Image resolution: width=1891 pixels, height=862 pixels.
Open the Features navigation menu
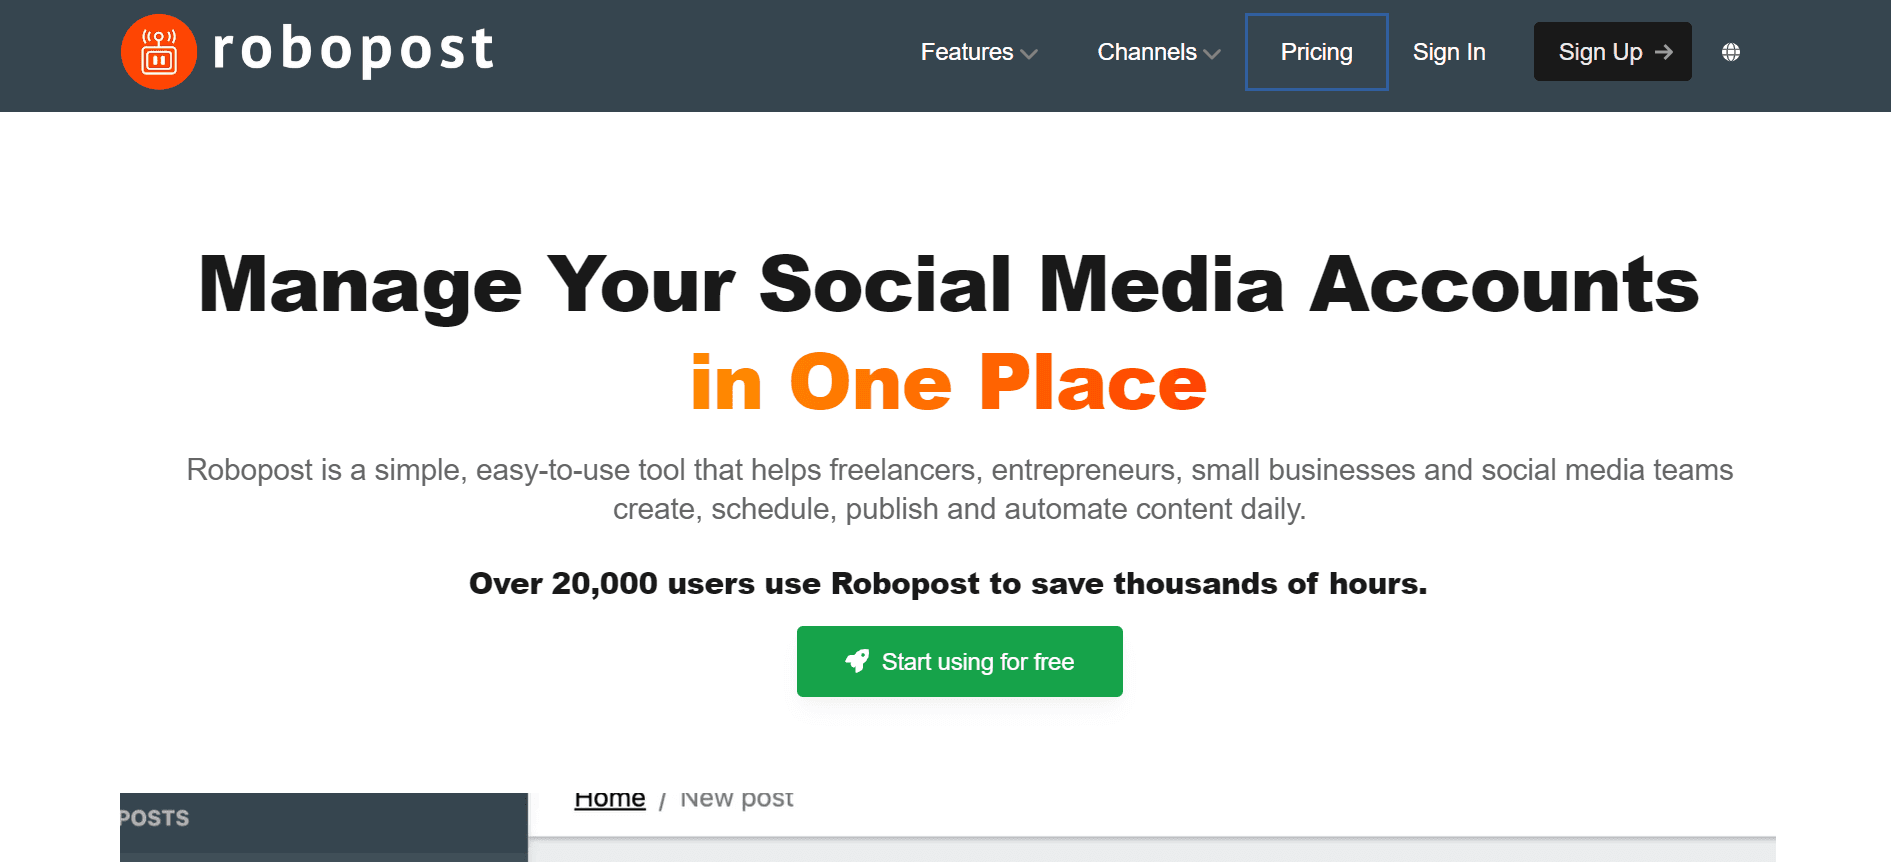click(x=966, y=52)
